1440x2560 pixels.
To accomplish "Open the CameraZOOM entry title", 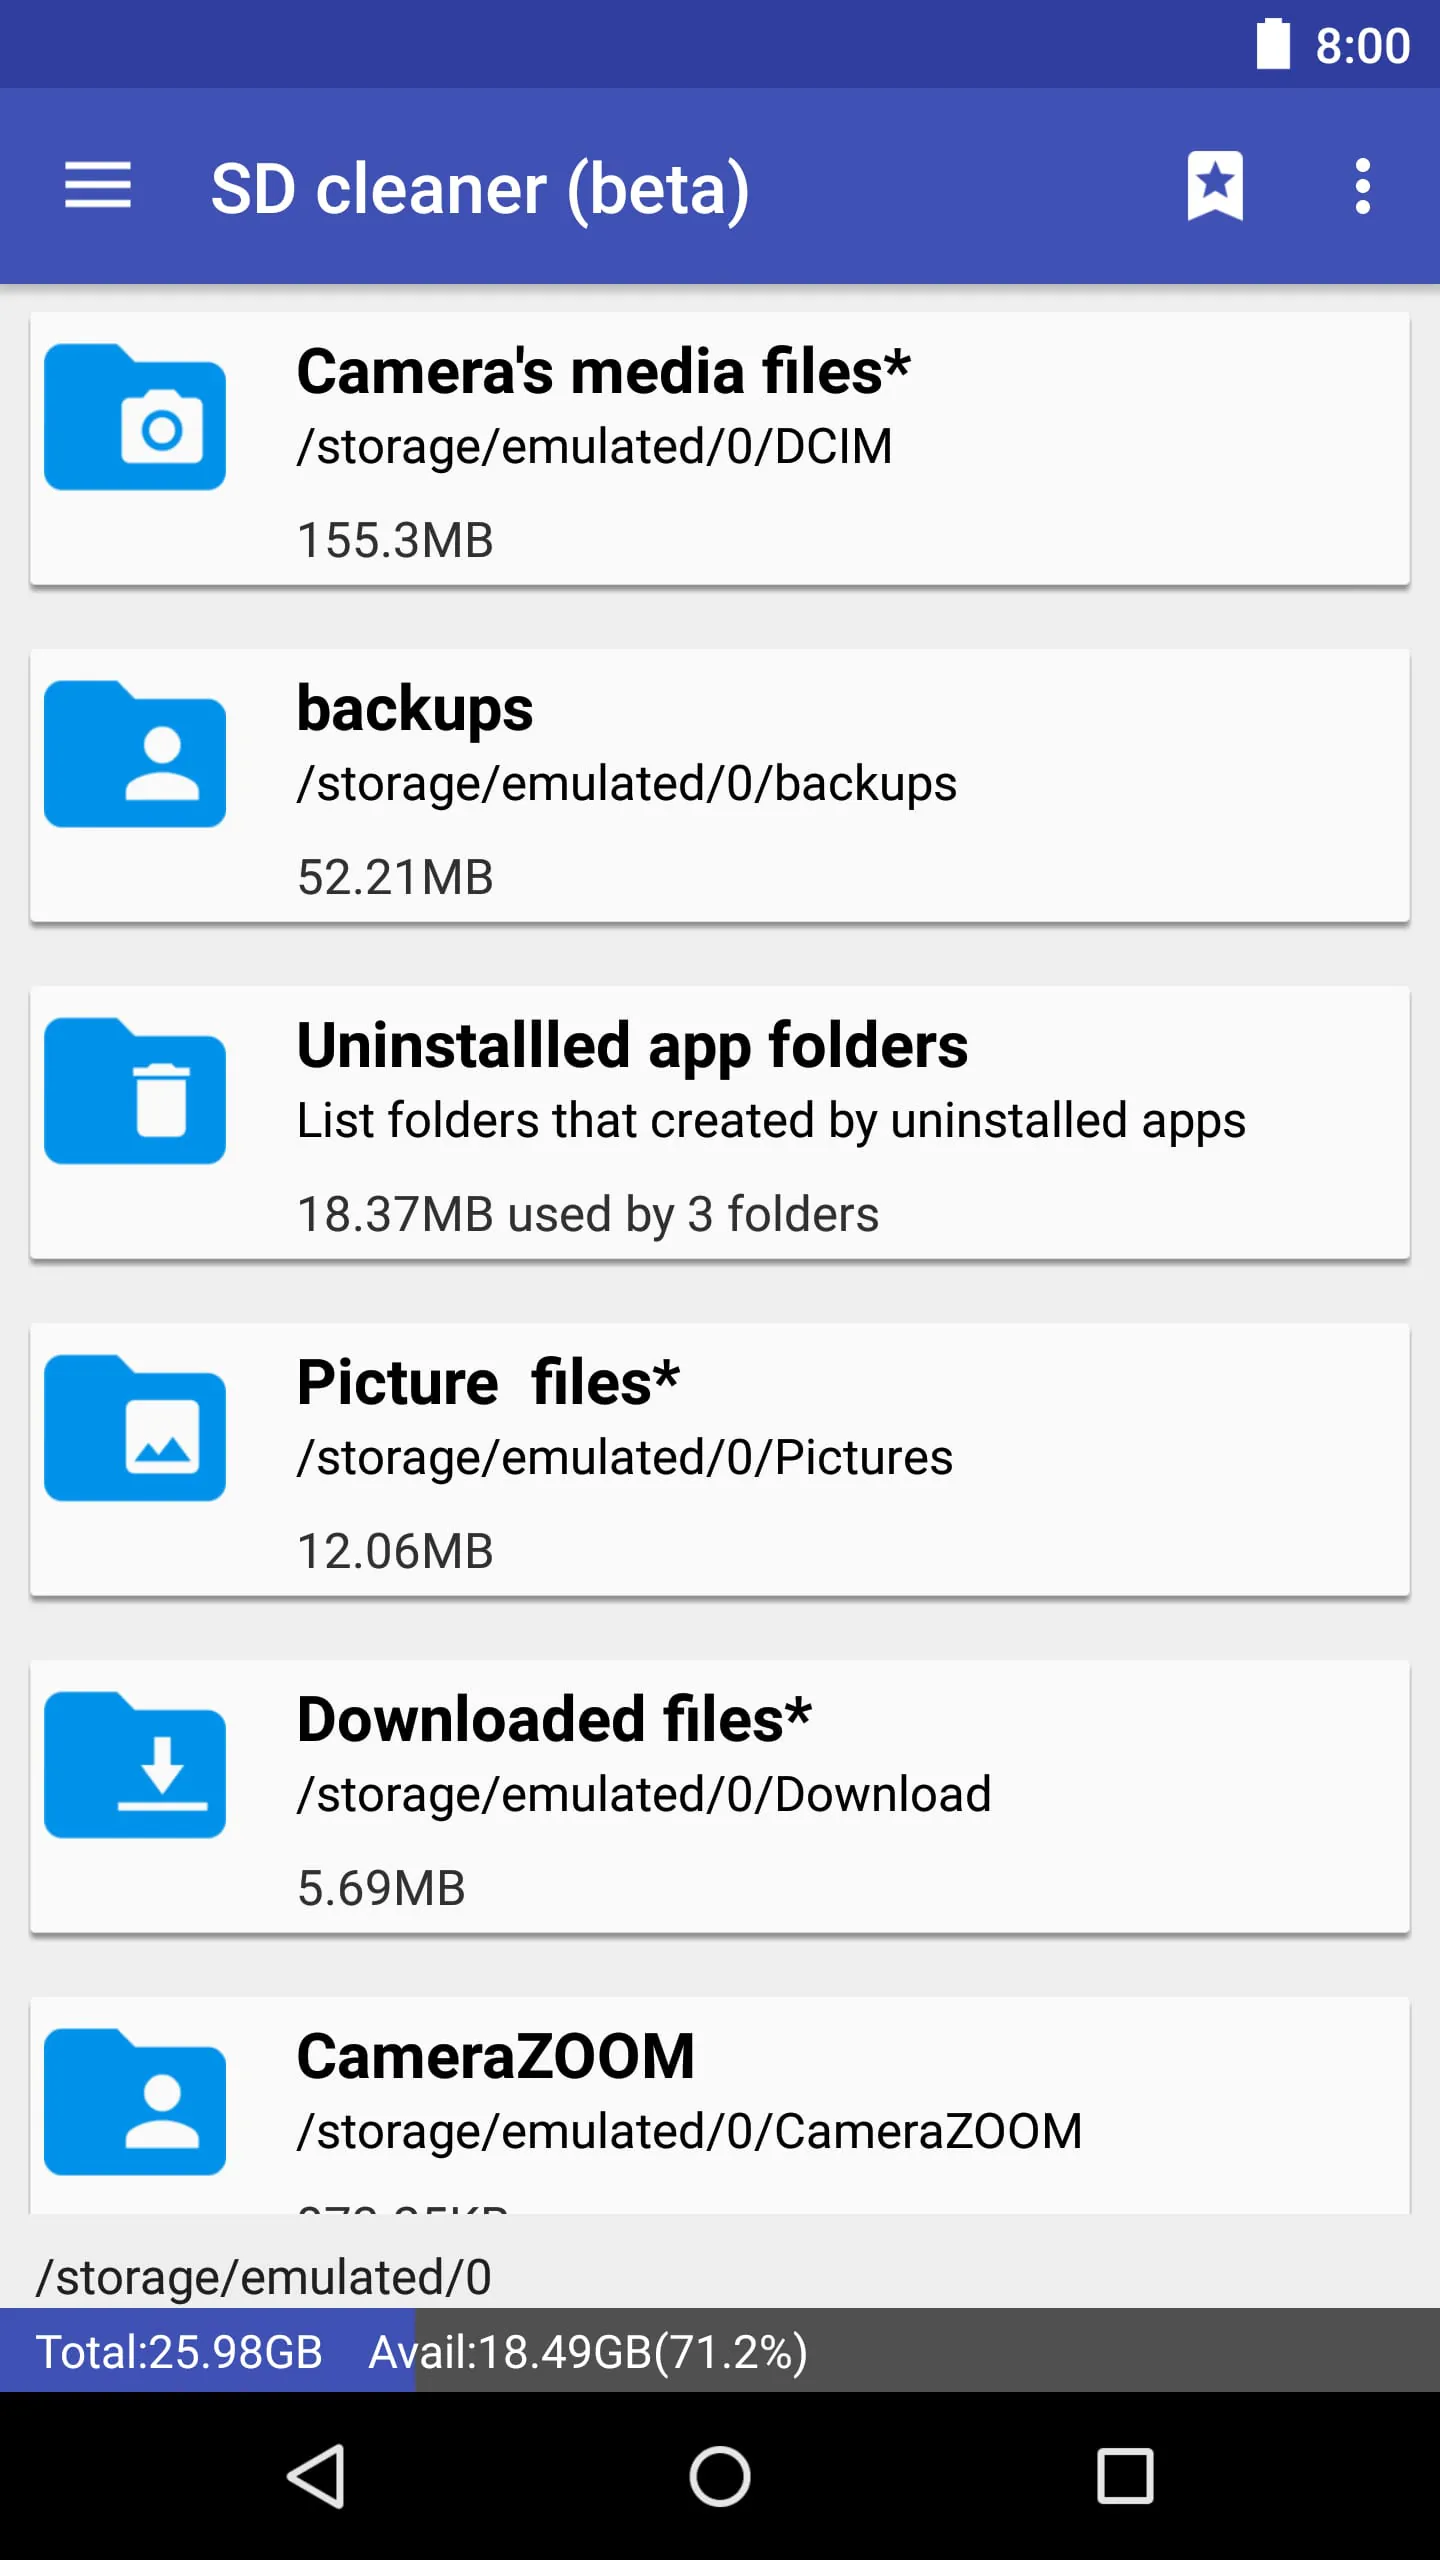I will 496,2057.
